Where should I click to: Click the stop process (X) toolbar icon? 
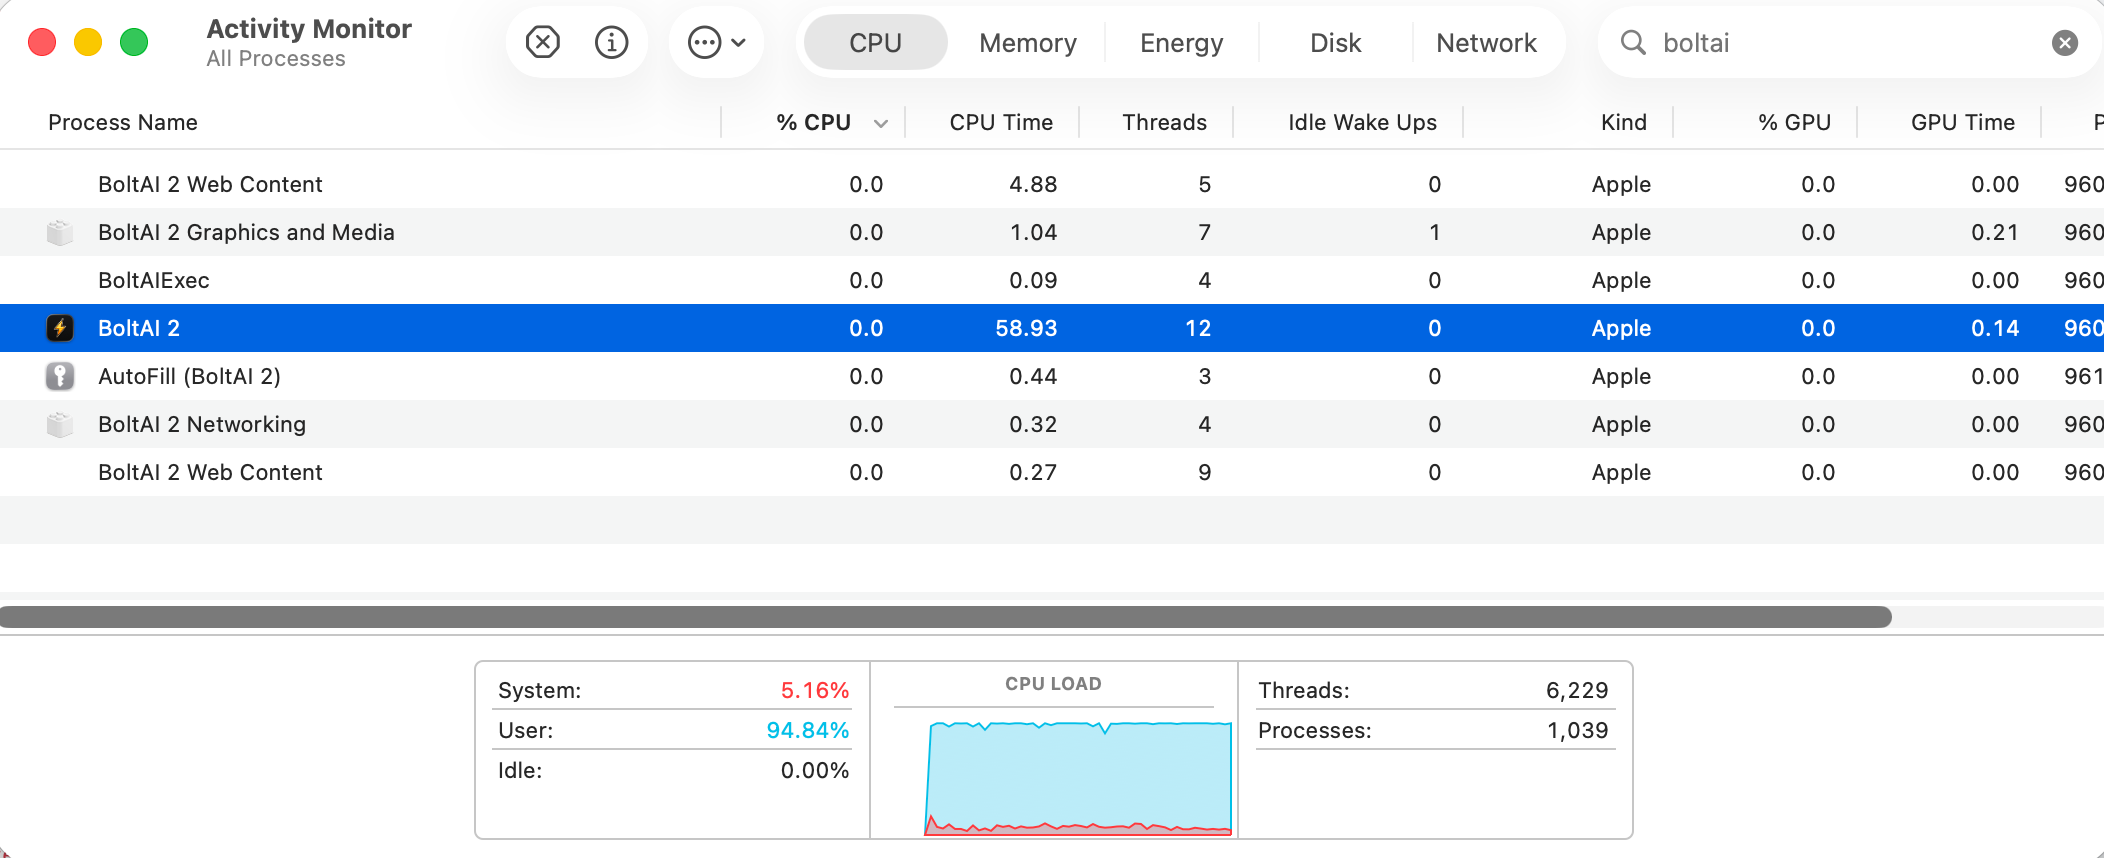[543, 42]
